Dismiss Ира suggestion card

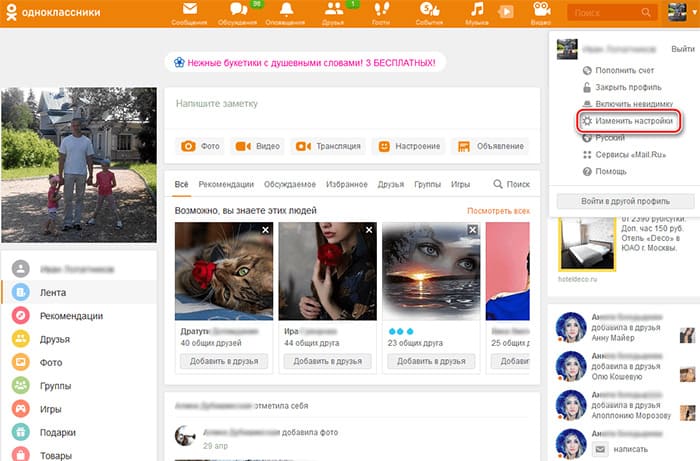click(369, 230)
